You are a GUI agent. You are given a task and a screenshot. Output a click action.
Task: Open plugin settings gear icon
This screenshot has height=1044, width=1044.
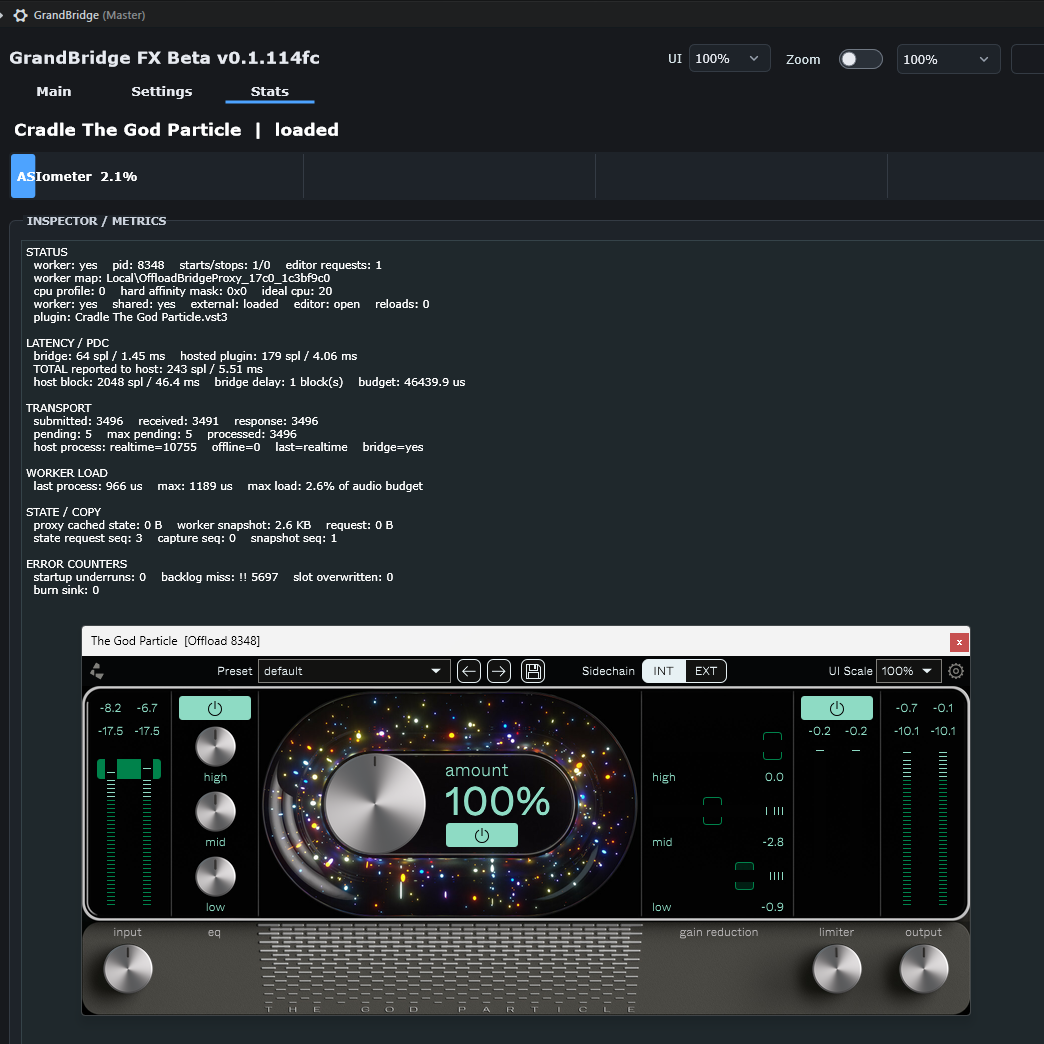(x=955, y=671)
